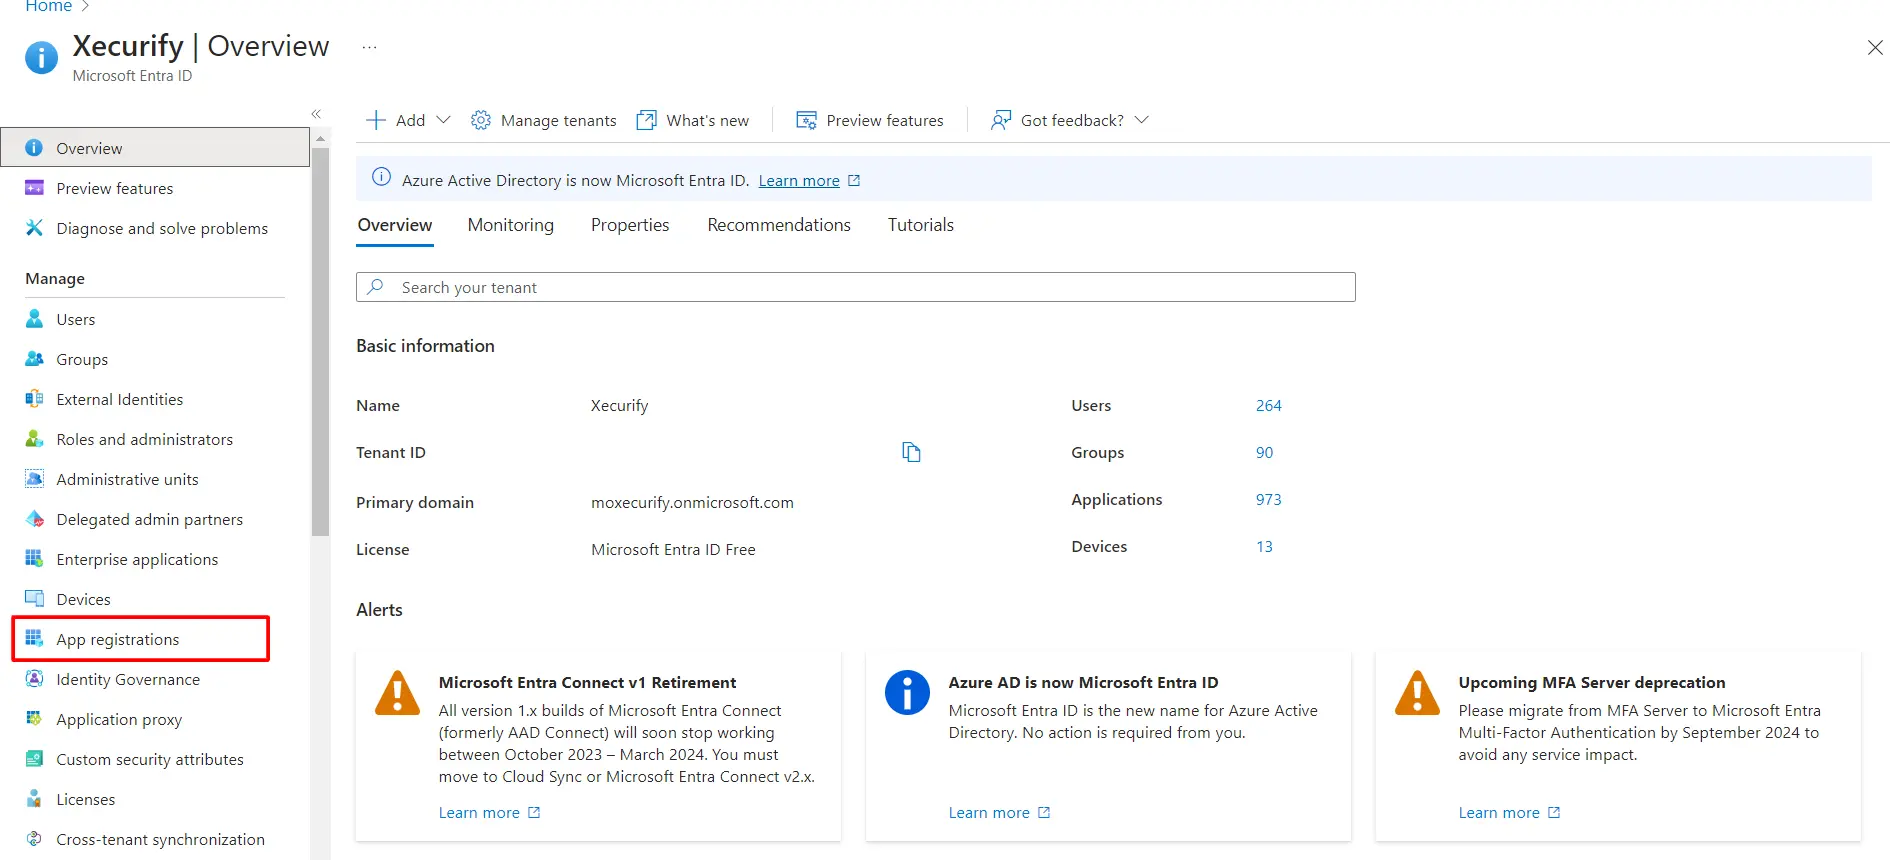The height and width of the screenshot is (860, 1890).
Task: Open the App registrations icon
Action: tap(34, 639)
